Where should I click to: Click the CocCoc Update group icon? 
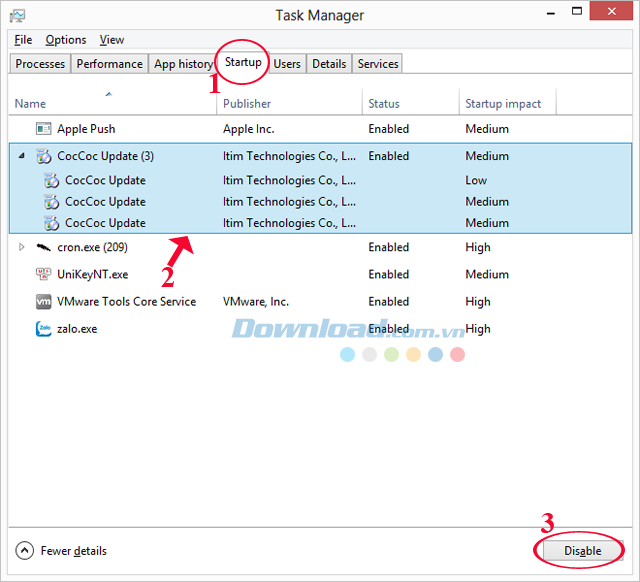click(x=43, y=156)
